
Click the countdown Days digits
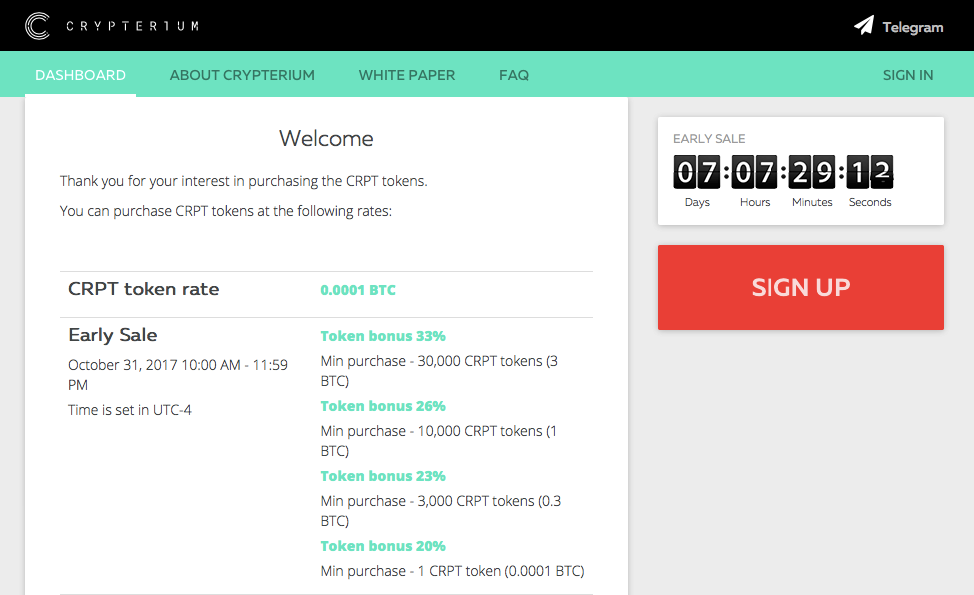(696, 172)
